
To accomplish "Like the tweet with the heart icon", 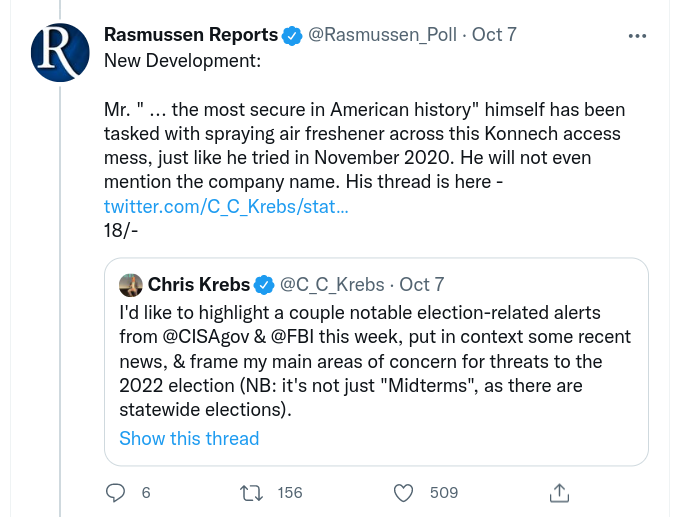I will pos(404,492).
